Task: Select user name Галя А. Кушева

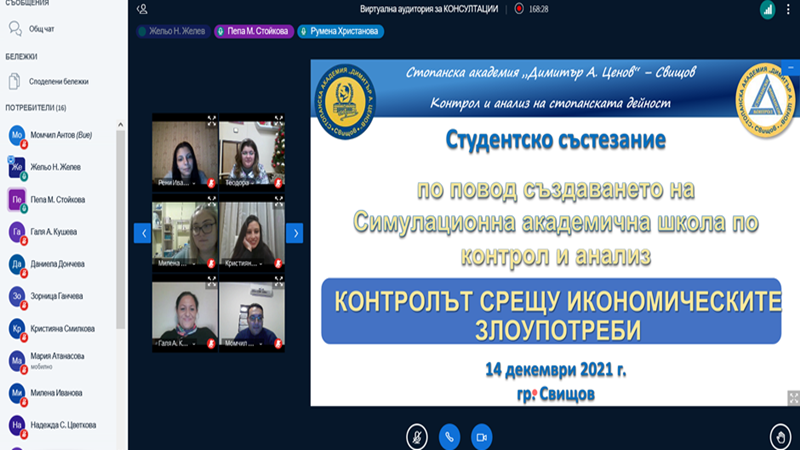Action: 54,232
